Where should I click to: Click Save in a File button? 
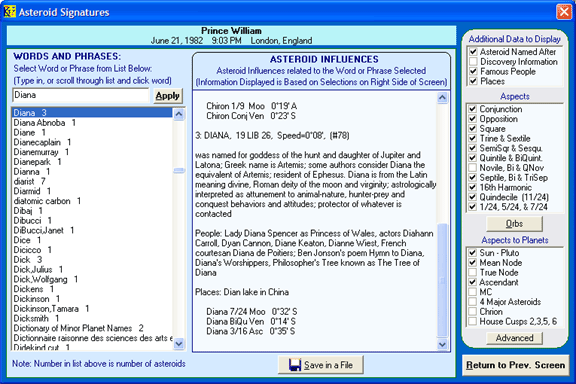(321, 365)
